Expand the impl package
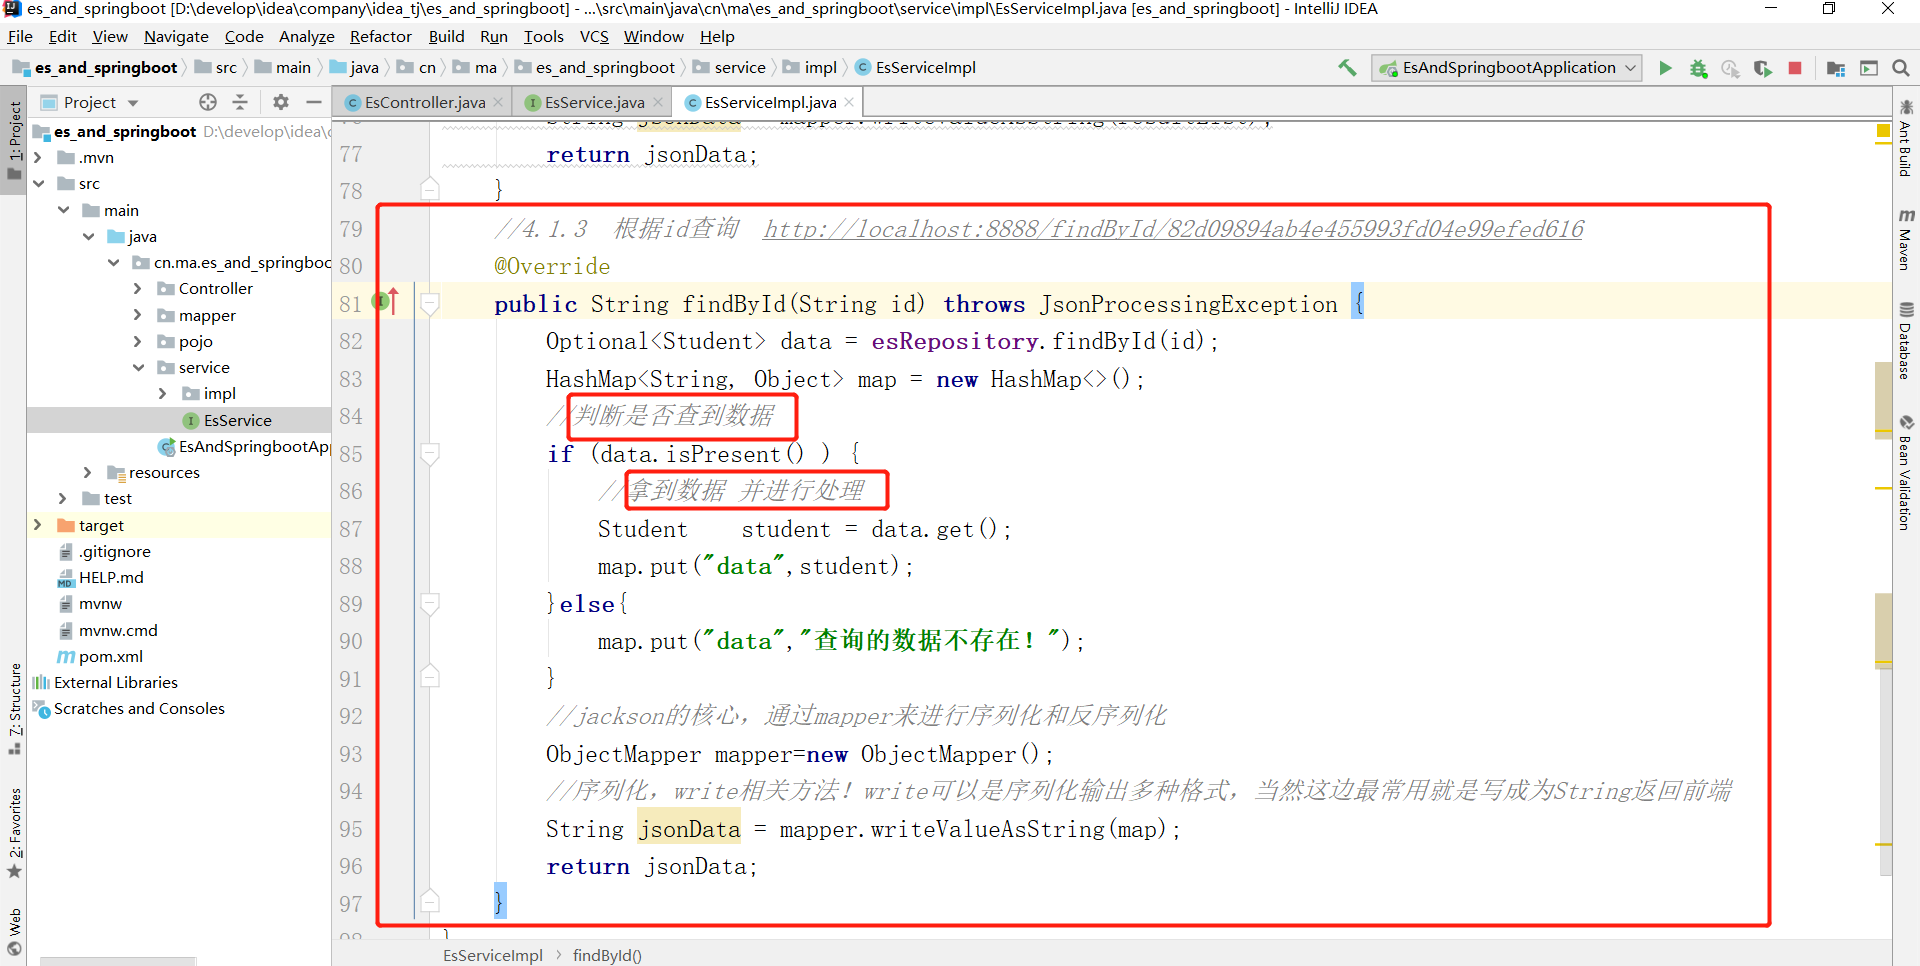Image resolution: width=1920 pixels, height=966 pixels. tap(162, 393)
